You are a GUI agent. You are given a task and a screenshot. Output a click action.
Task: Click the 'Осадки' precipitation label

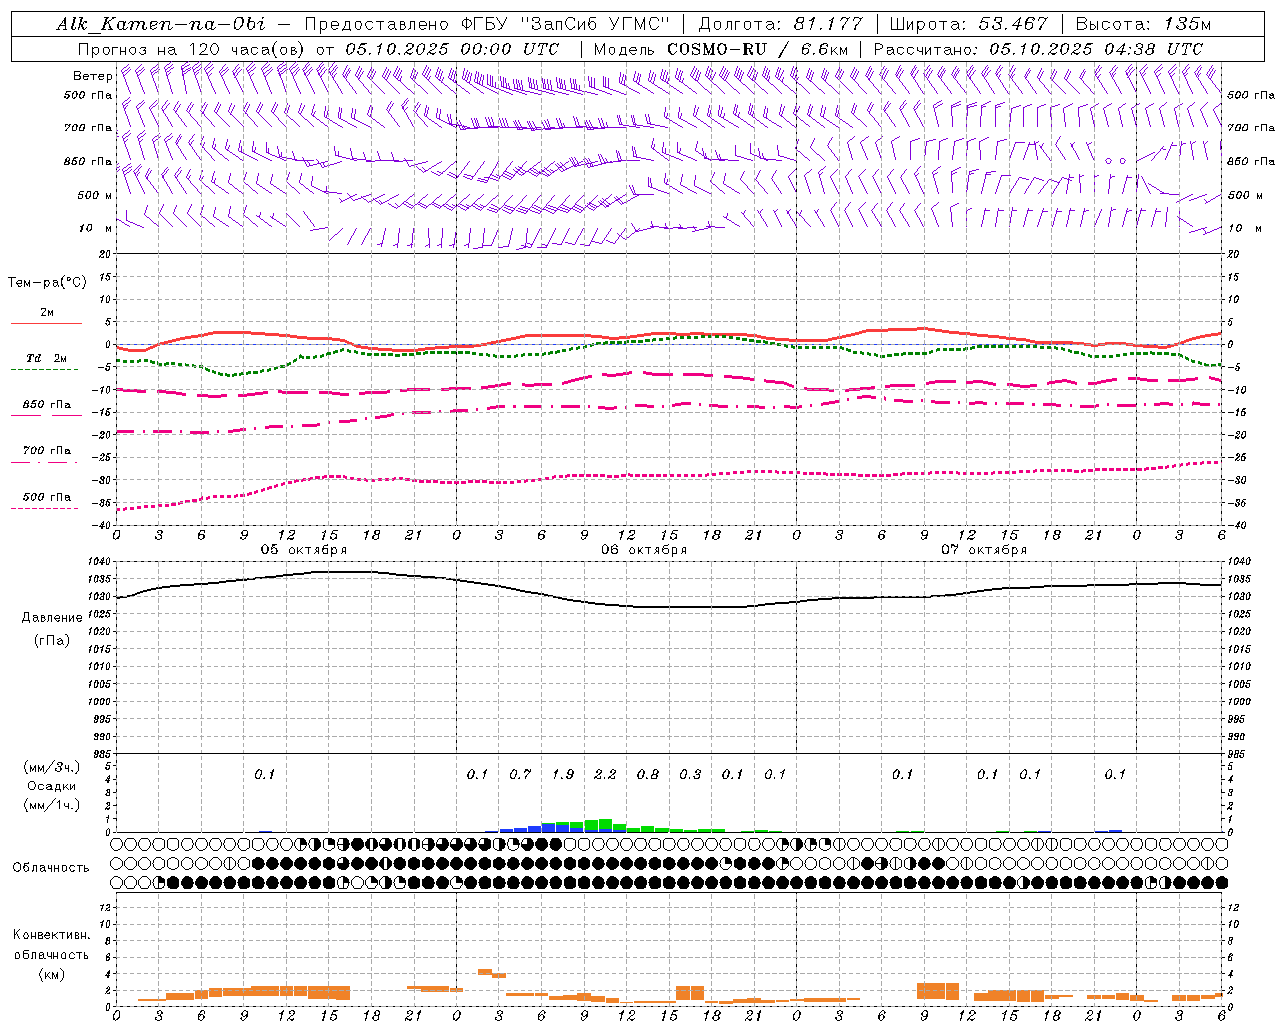tap(52, 786)
